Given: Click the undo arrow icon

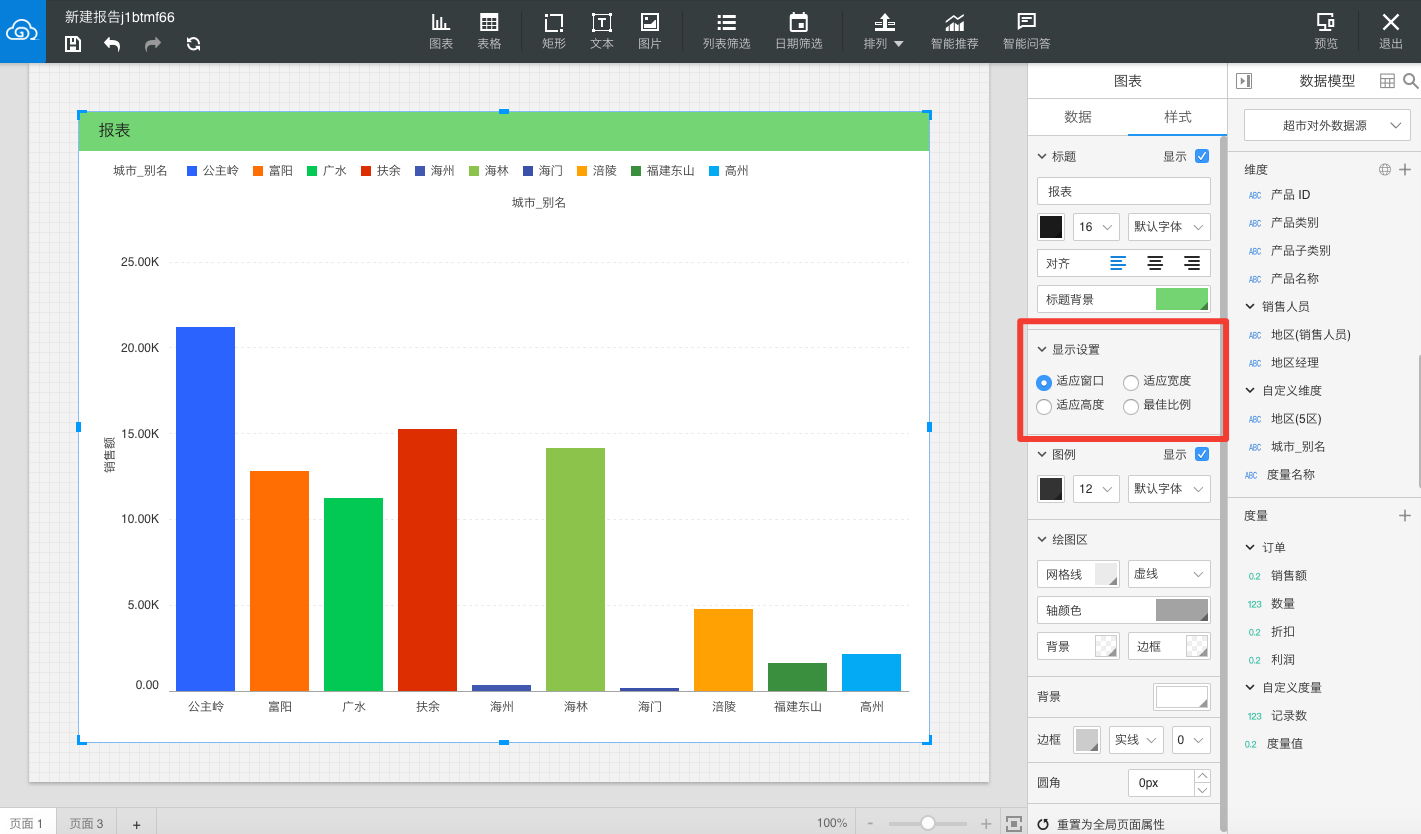Looking at the screenshot, I should click(x=112, y=43).
